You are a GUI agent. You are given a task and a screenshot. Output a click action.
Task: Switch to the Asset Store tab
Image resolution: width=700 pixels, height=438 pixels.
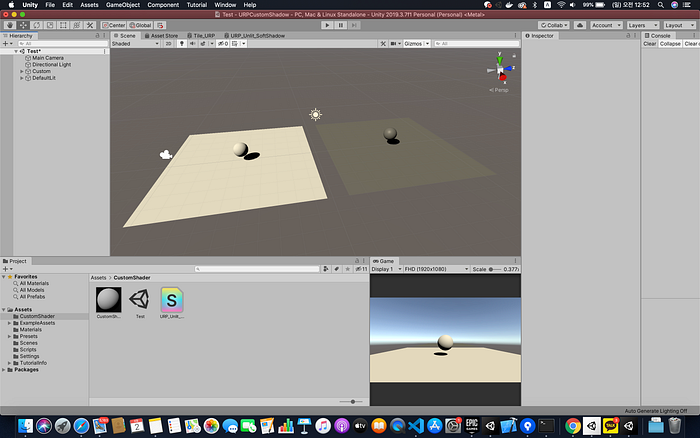pyautogui.click(x=161, y=35)
